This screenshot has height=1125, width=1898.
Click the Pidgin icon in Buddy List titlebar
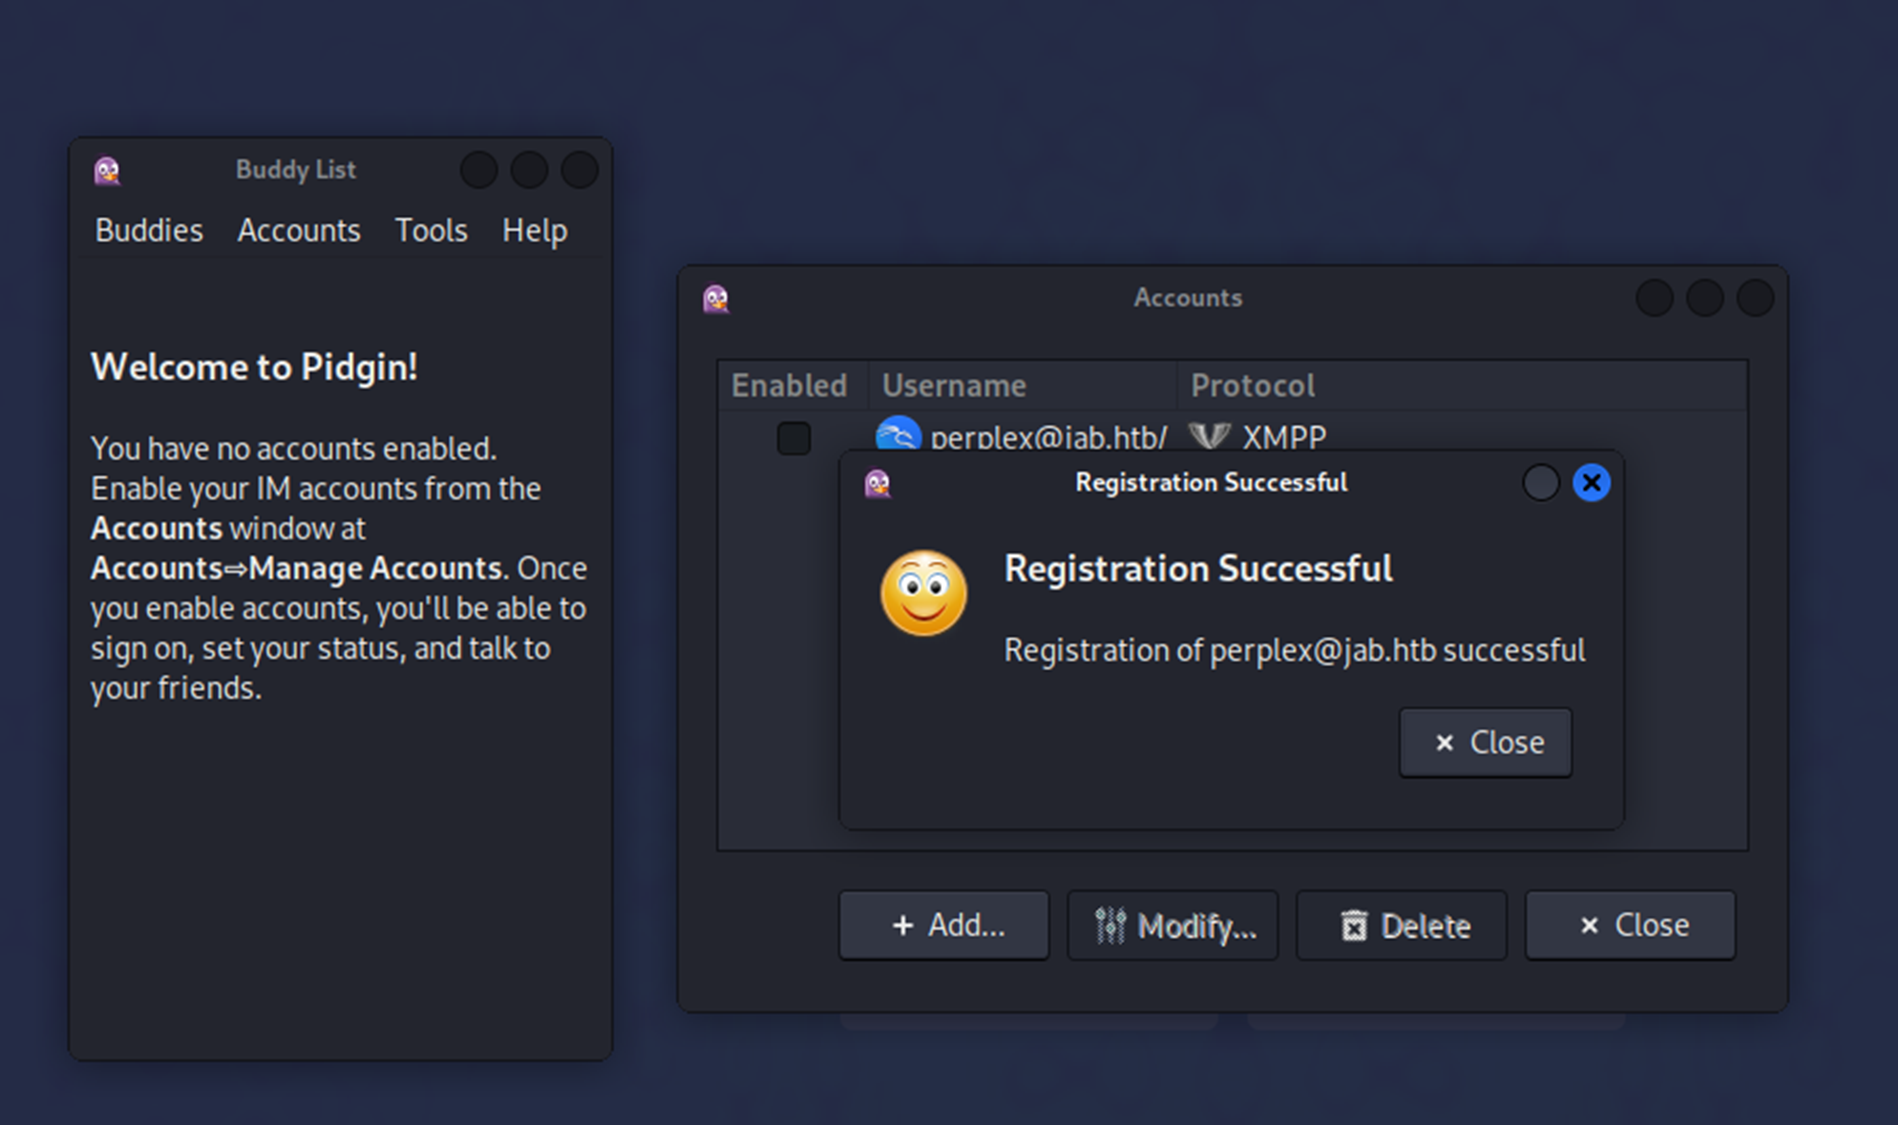coord(107,171)
